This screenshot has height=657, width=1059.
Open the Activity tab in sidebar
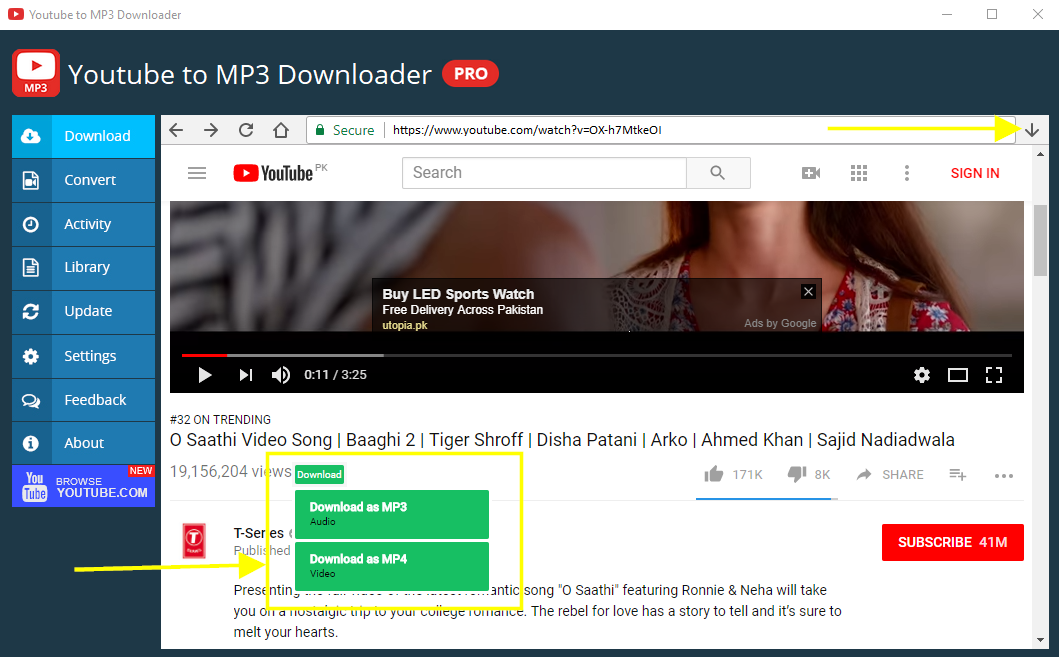click(x=83, y=224)
